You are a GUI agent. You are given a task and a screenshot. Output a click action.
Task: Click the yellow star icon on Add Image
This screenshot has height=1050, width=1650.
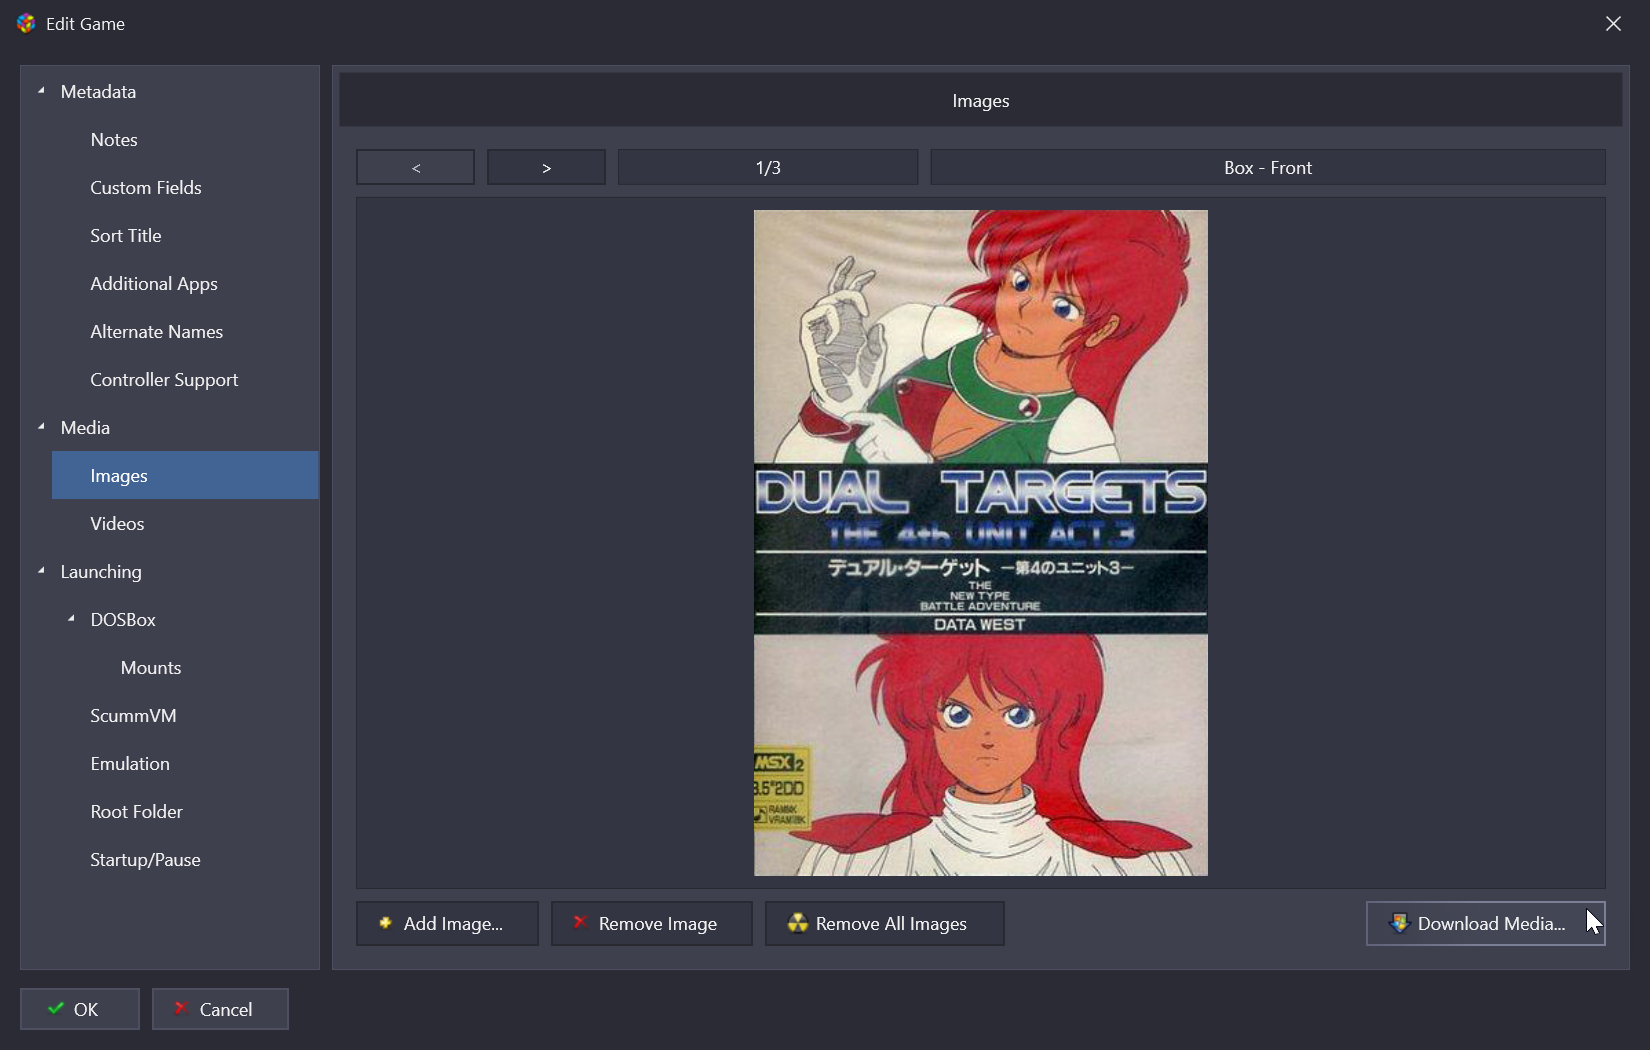click(385, 923)
